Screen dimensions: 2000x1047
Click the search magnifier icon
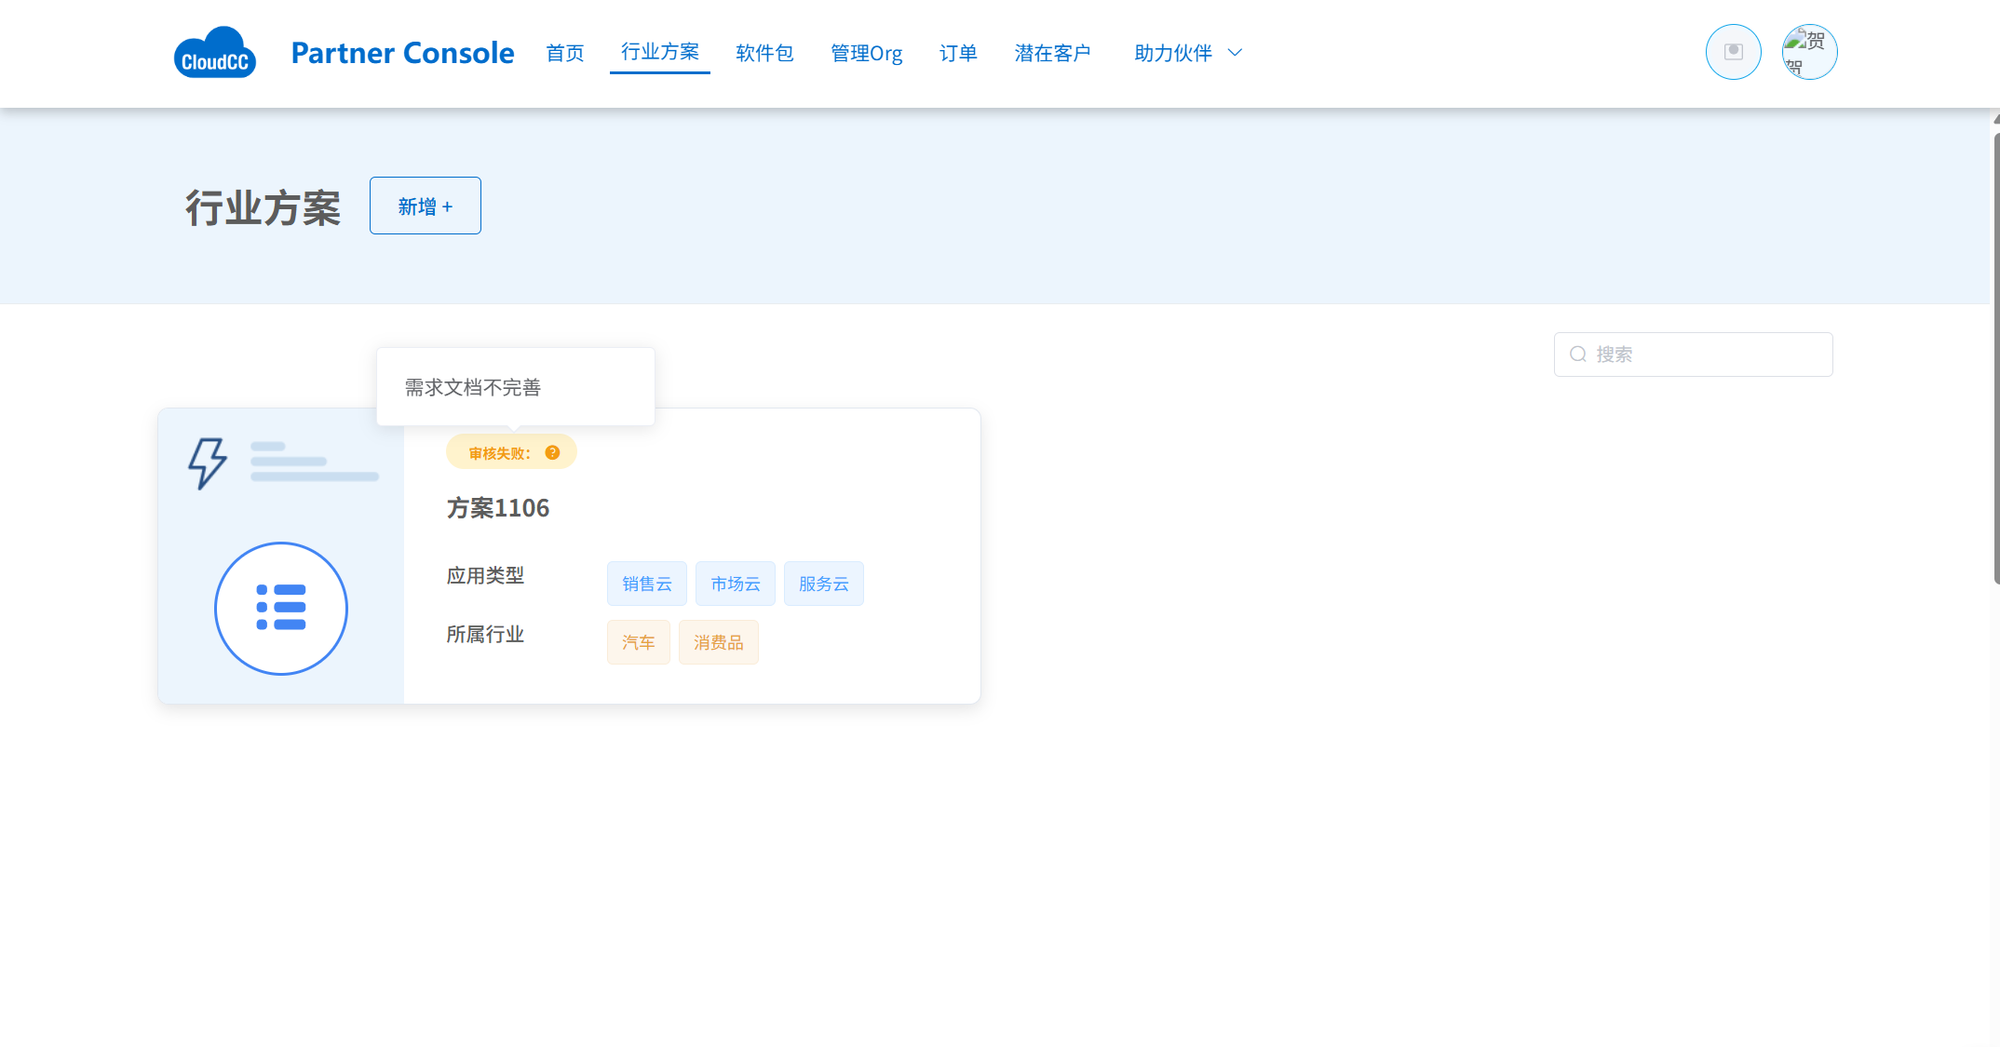click(x=1578, y=354)
